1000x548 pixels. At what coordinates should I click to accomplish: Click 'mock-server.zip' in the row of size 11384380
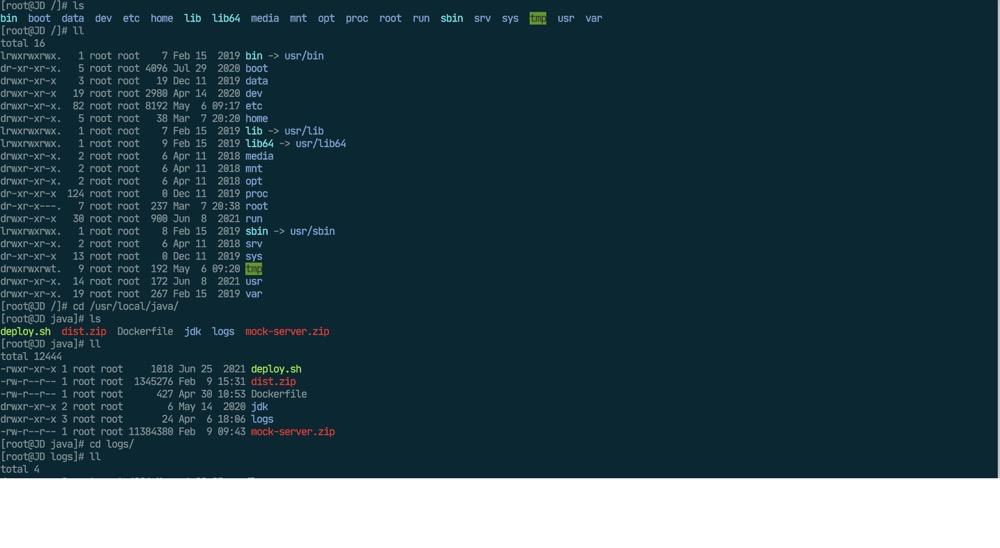(293, 432)
